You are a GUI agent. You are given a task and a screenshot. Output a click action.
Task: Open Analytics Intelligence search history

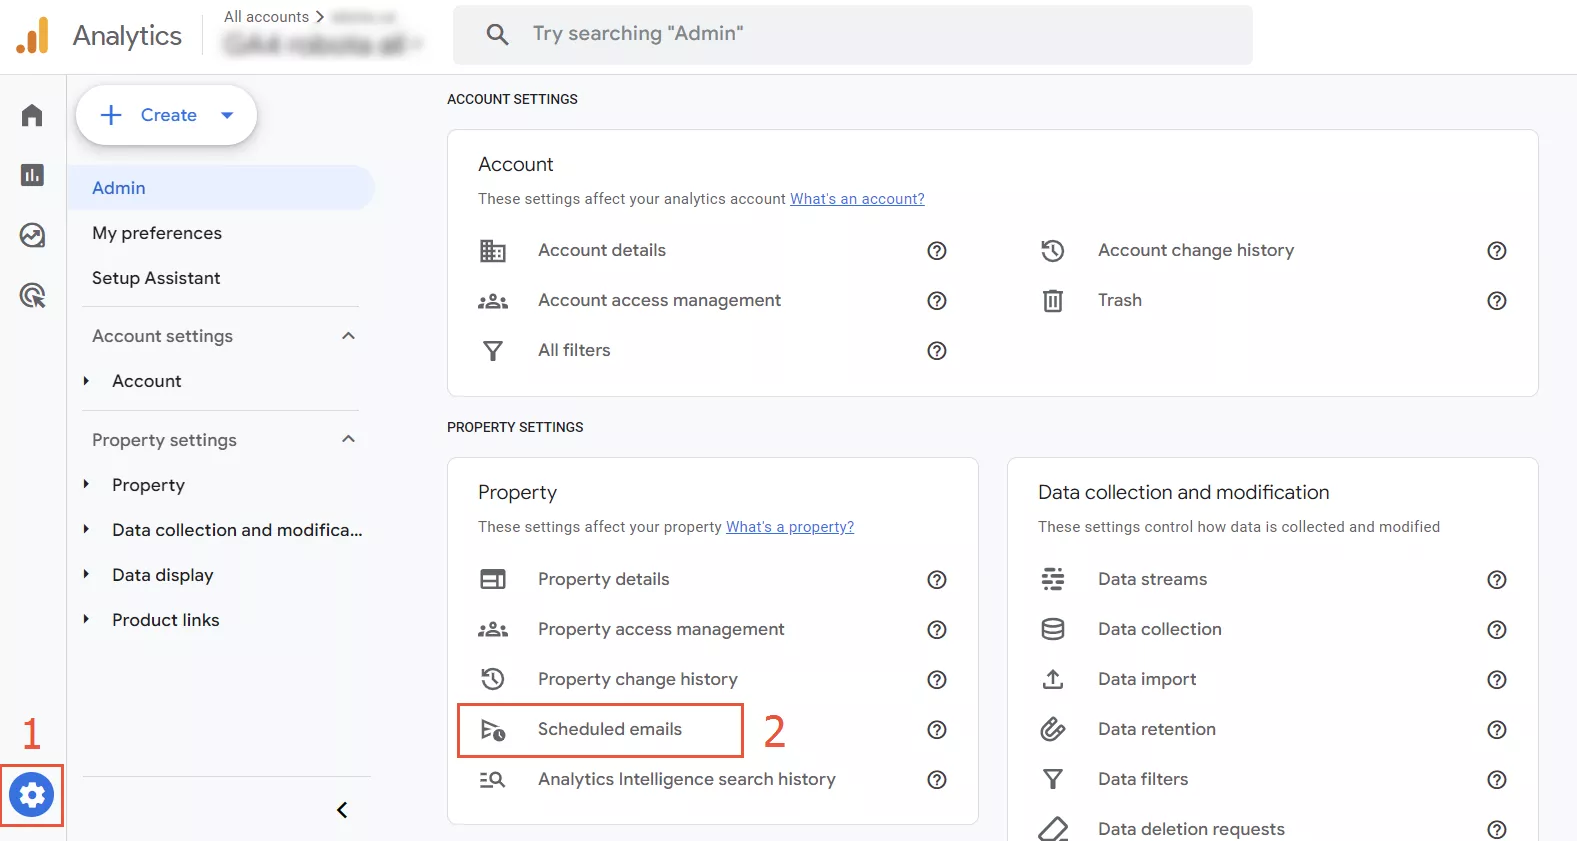pos(687,779)
